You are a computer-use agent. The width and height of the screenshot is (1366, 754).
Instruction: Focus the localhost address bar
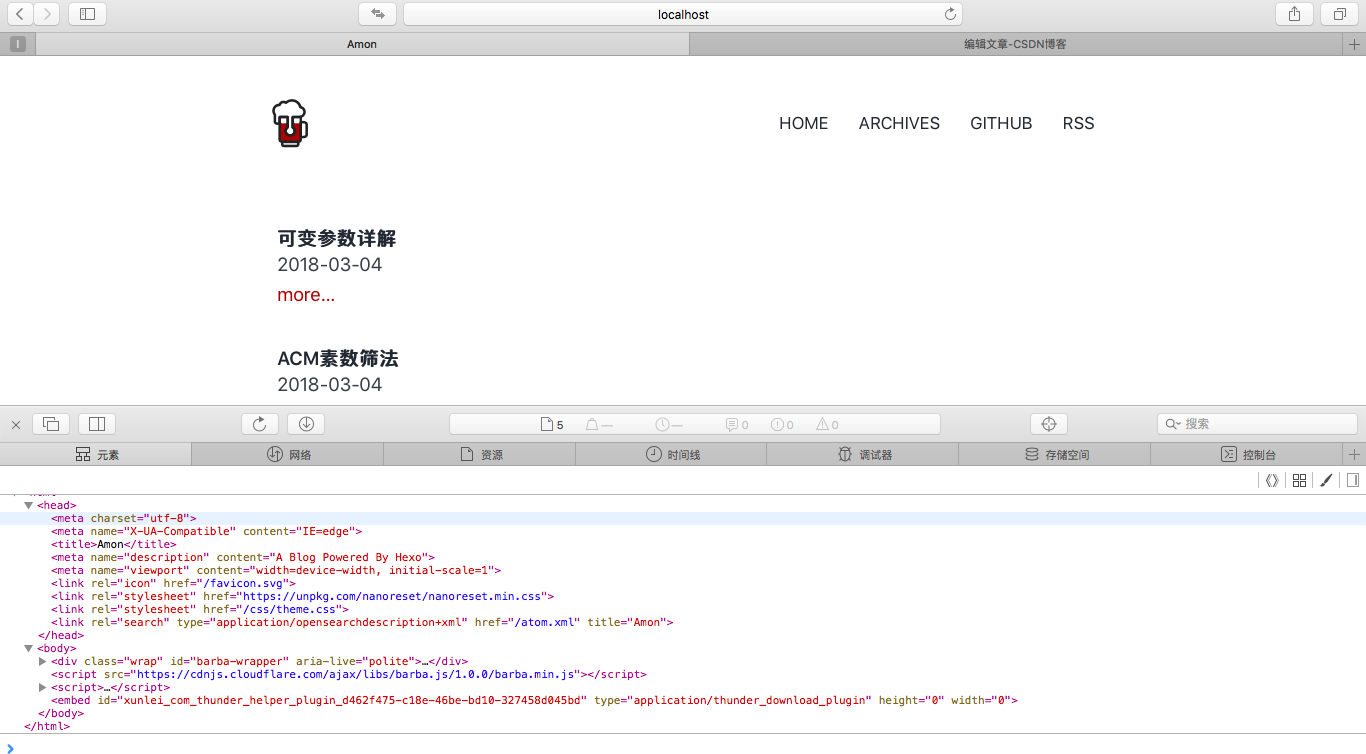pyautogui.click(x=683, y=14)
